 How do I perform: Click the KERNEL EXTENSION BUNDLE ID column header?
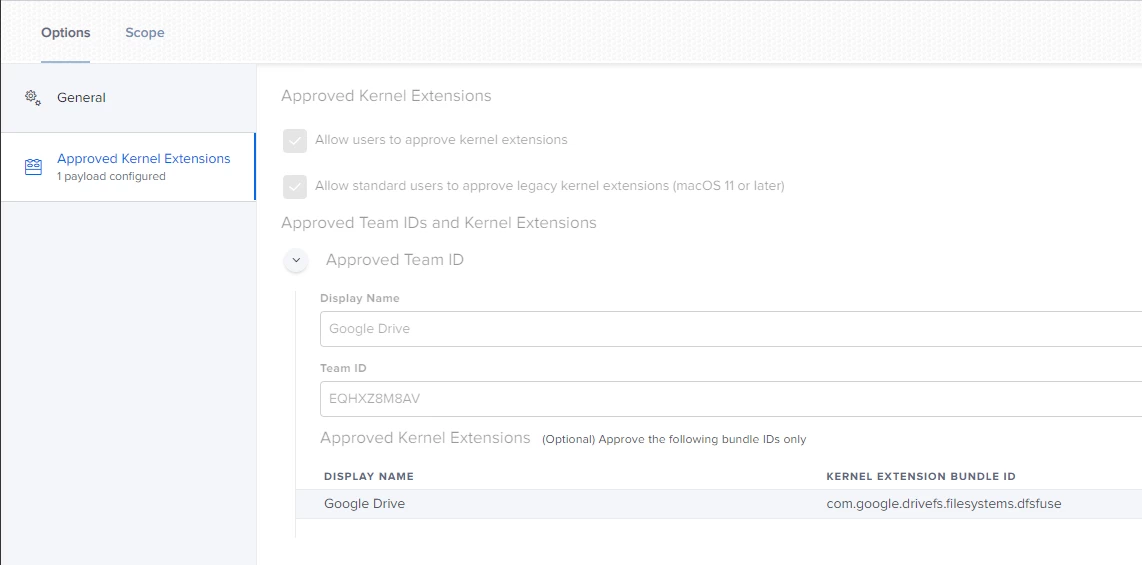(920, 476)
